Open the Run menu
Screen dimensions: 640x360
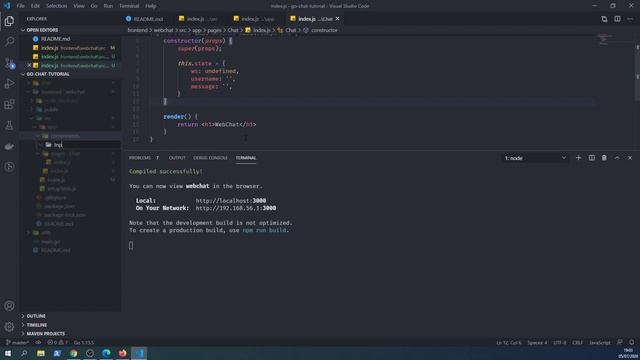pyautogui.click(x=108, y=6)
